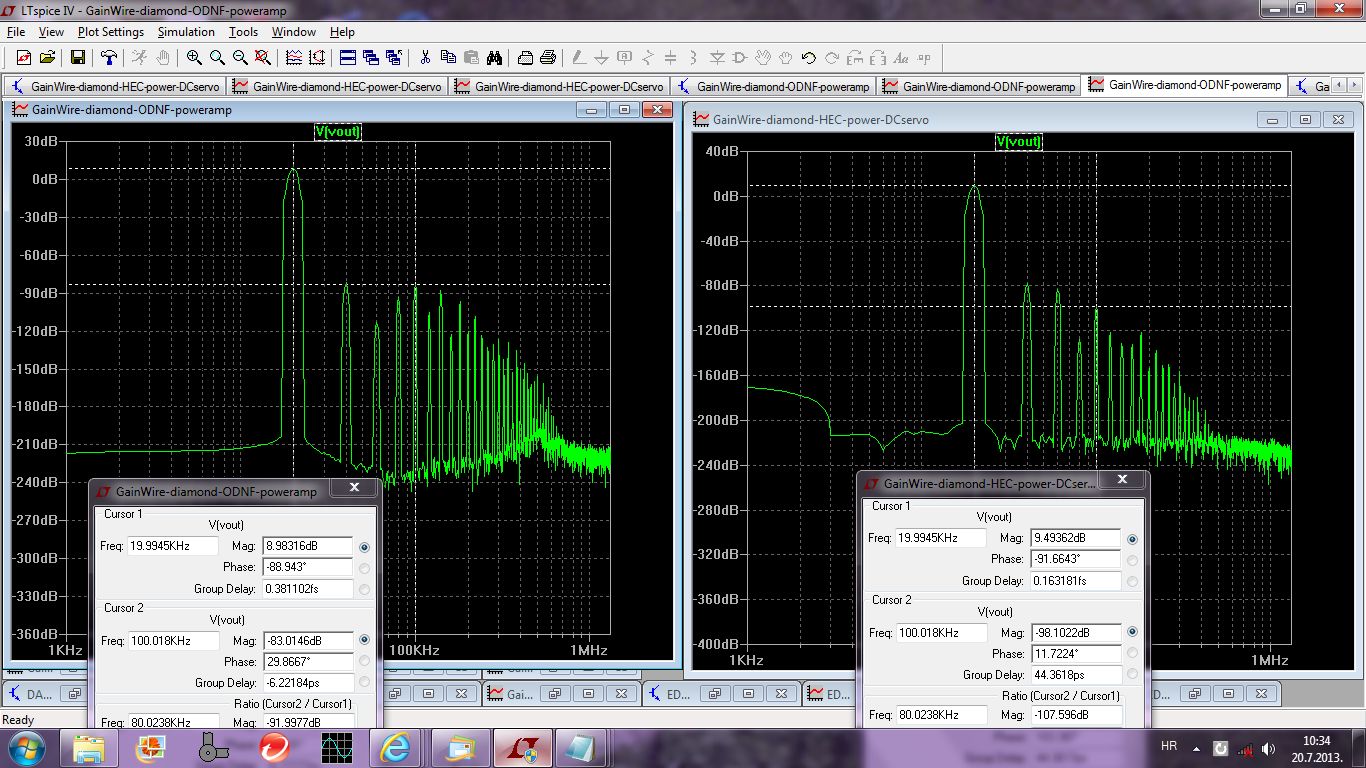
Task: Click the Cascade Windows icon
Action: coord(371,58)
